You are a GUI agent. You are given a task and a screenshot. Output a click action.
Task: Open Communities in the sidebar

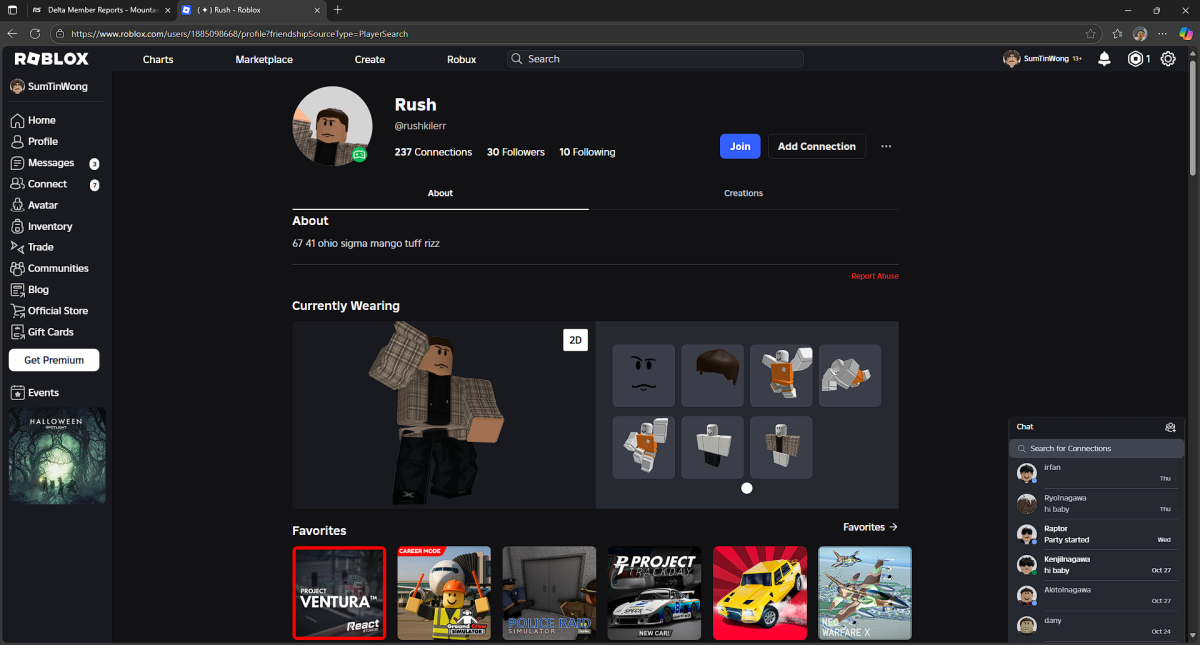coord(57,268)
